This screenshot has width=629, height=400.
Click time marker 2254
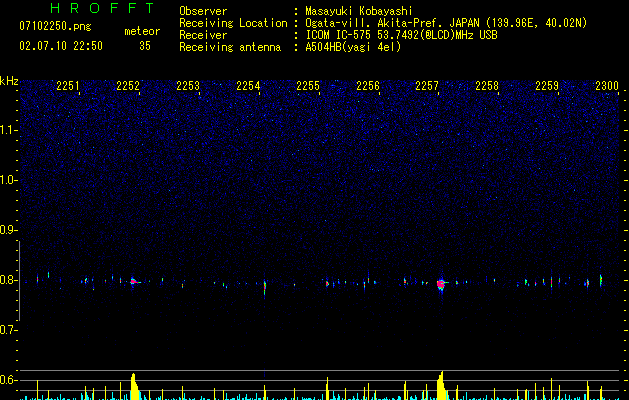pyautogui.click(x=248, y=85)
